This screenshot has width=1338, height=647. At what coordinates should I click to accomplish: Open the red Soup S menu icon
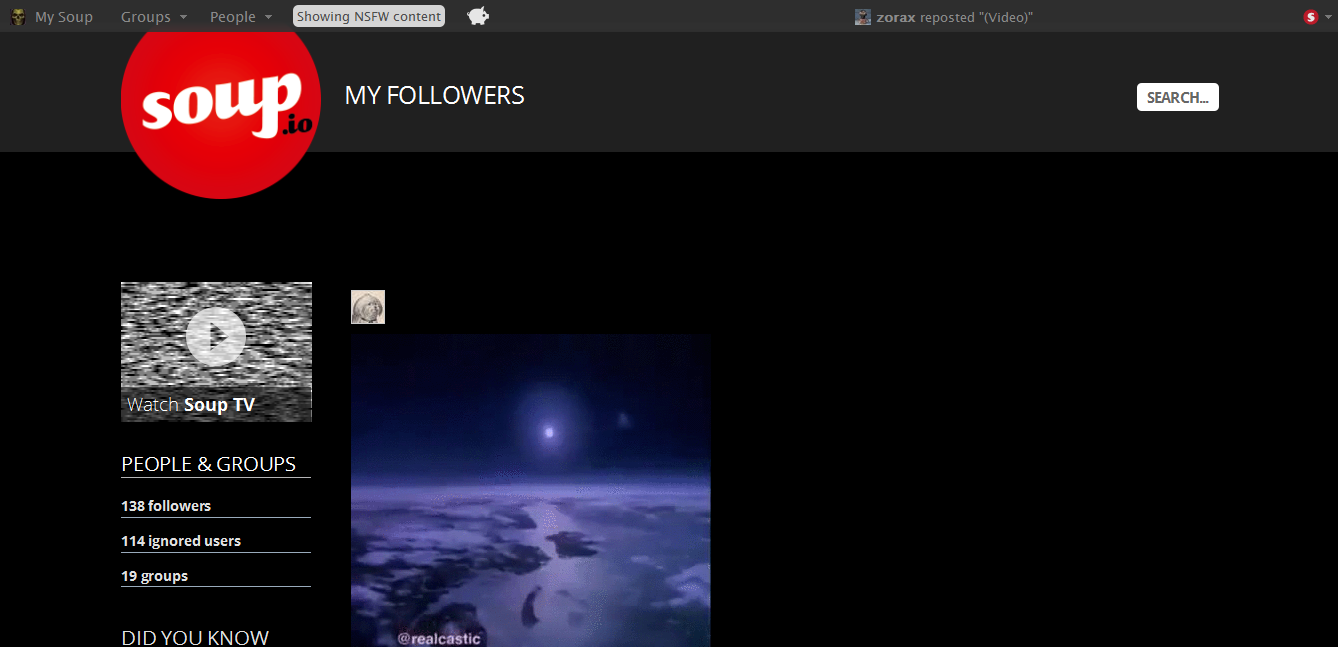[x=1311, y=17]
